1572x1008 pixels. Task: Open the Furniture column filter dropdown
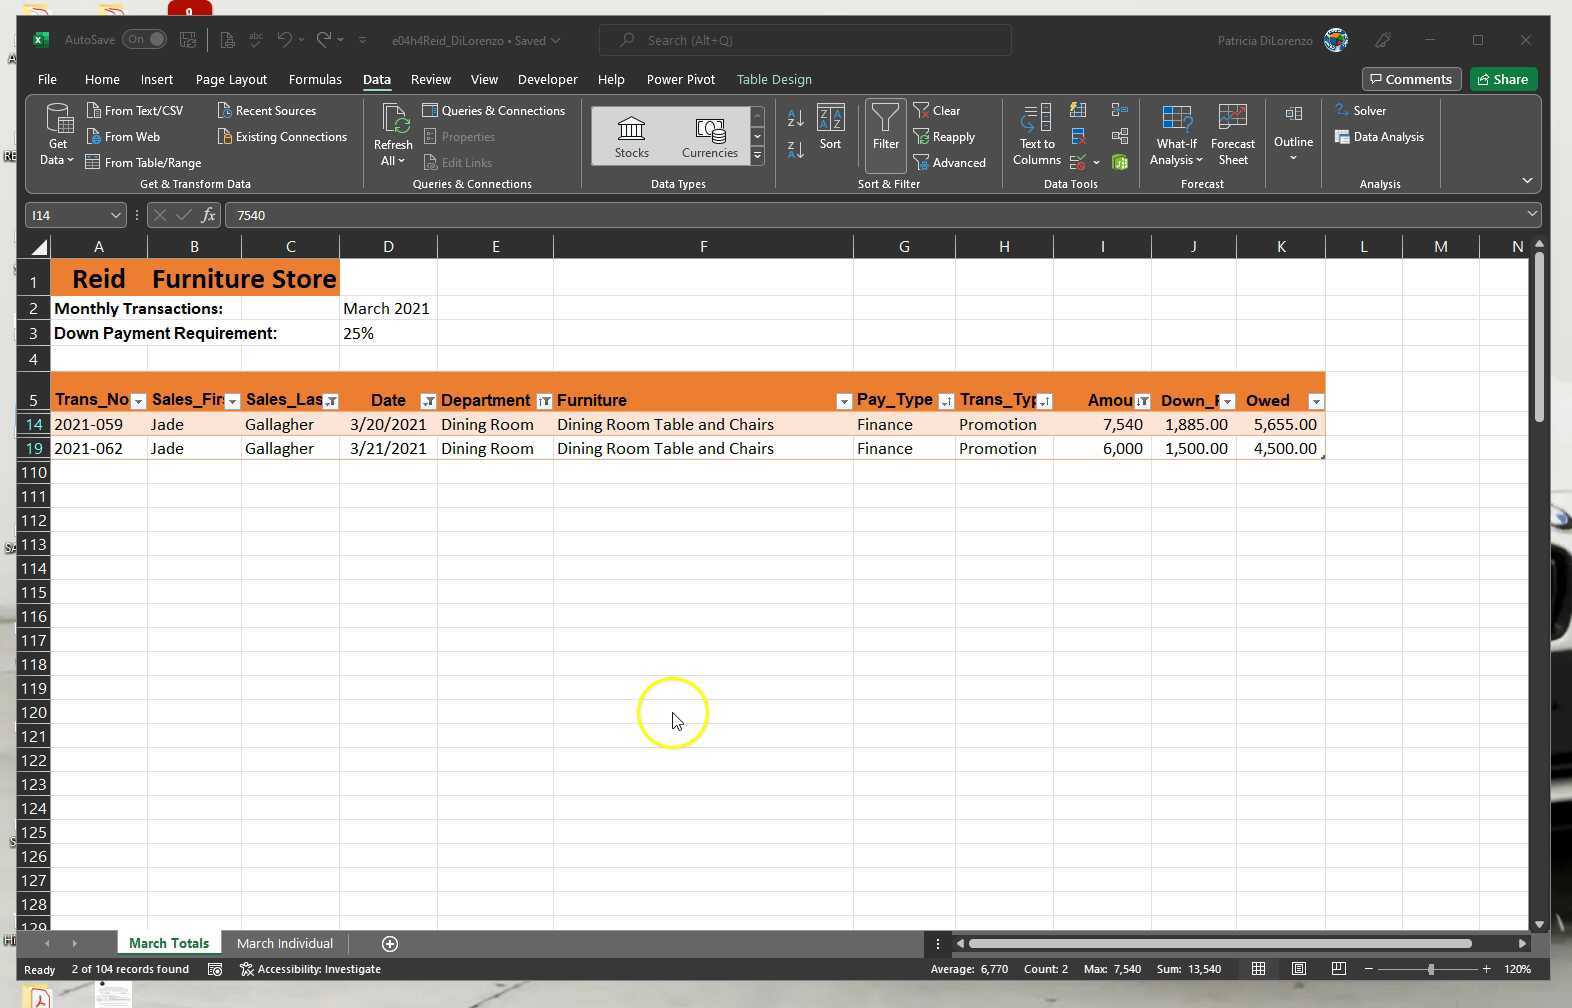[x=843, y=401]
